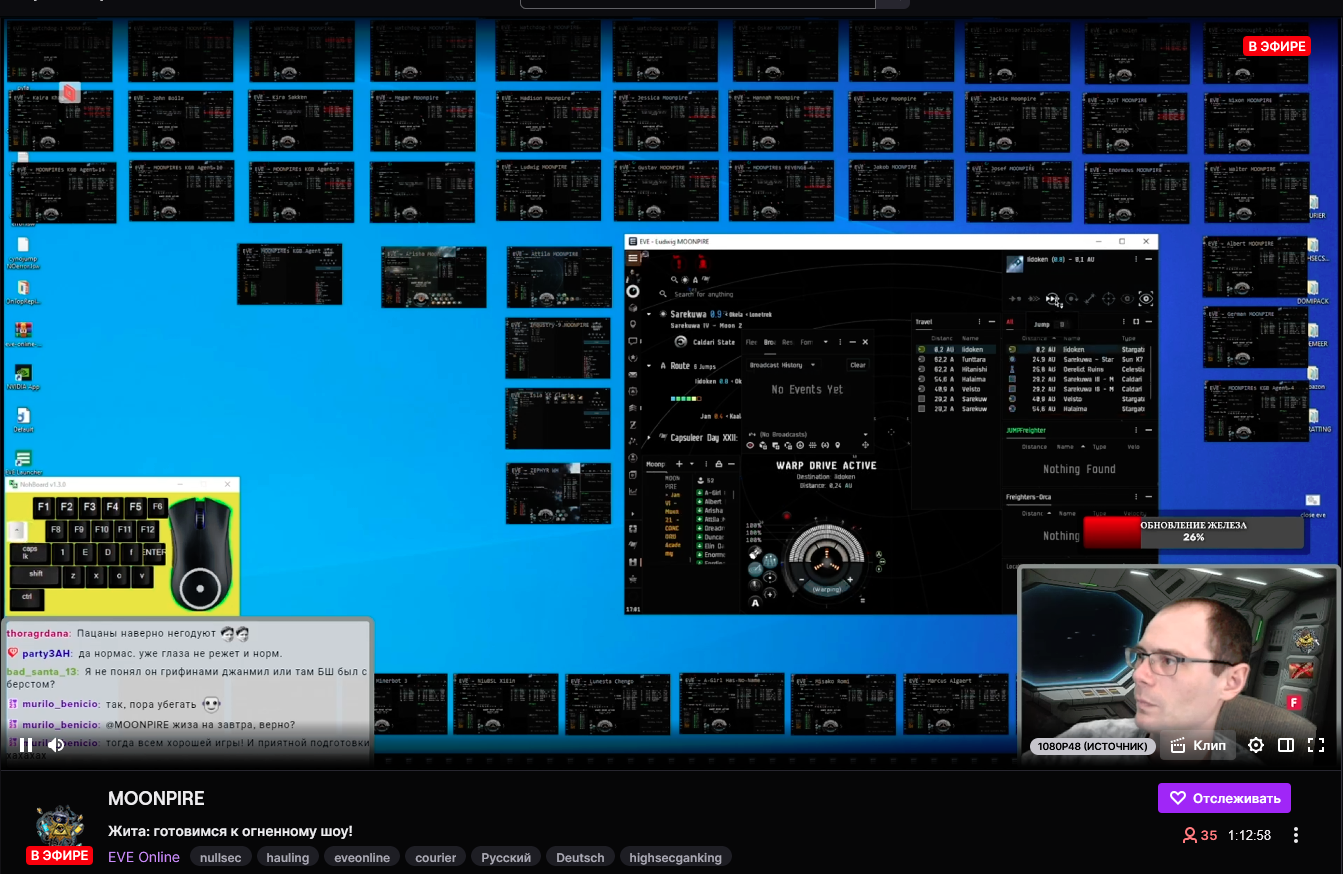Viewport: 1343px width, 874px height.
Task: Click the Search for anything field
Action: (704, 294)
